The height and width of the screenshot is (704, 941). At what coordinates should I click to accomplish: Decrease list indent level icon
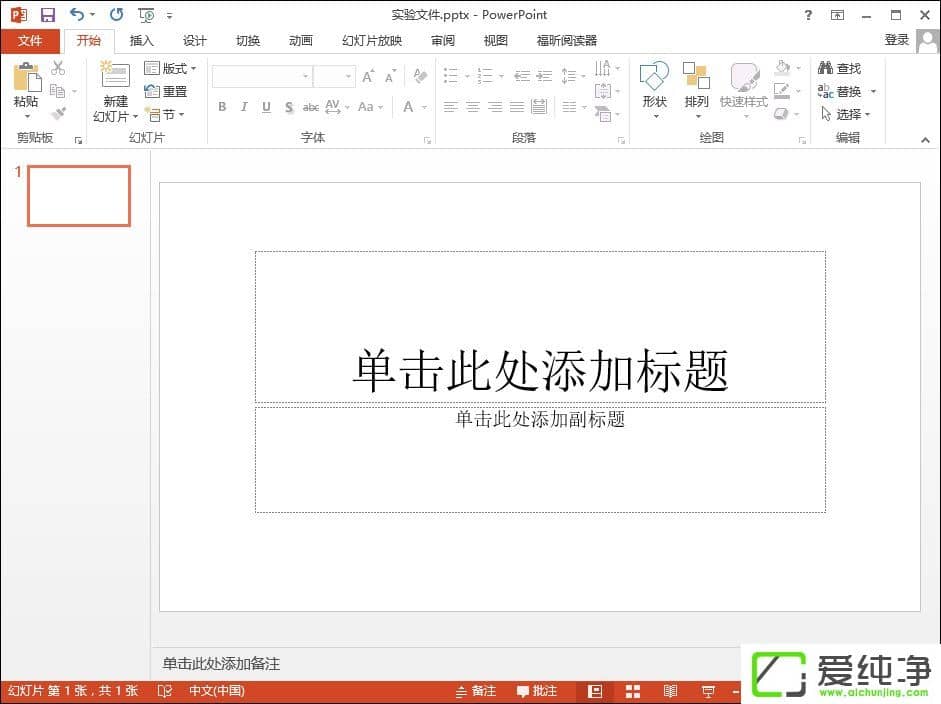coord(522,76)
